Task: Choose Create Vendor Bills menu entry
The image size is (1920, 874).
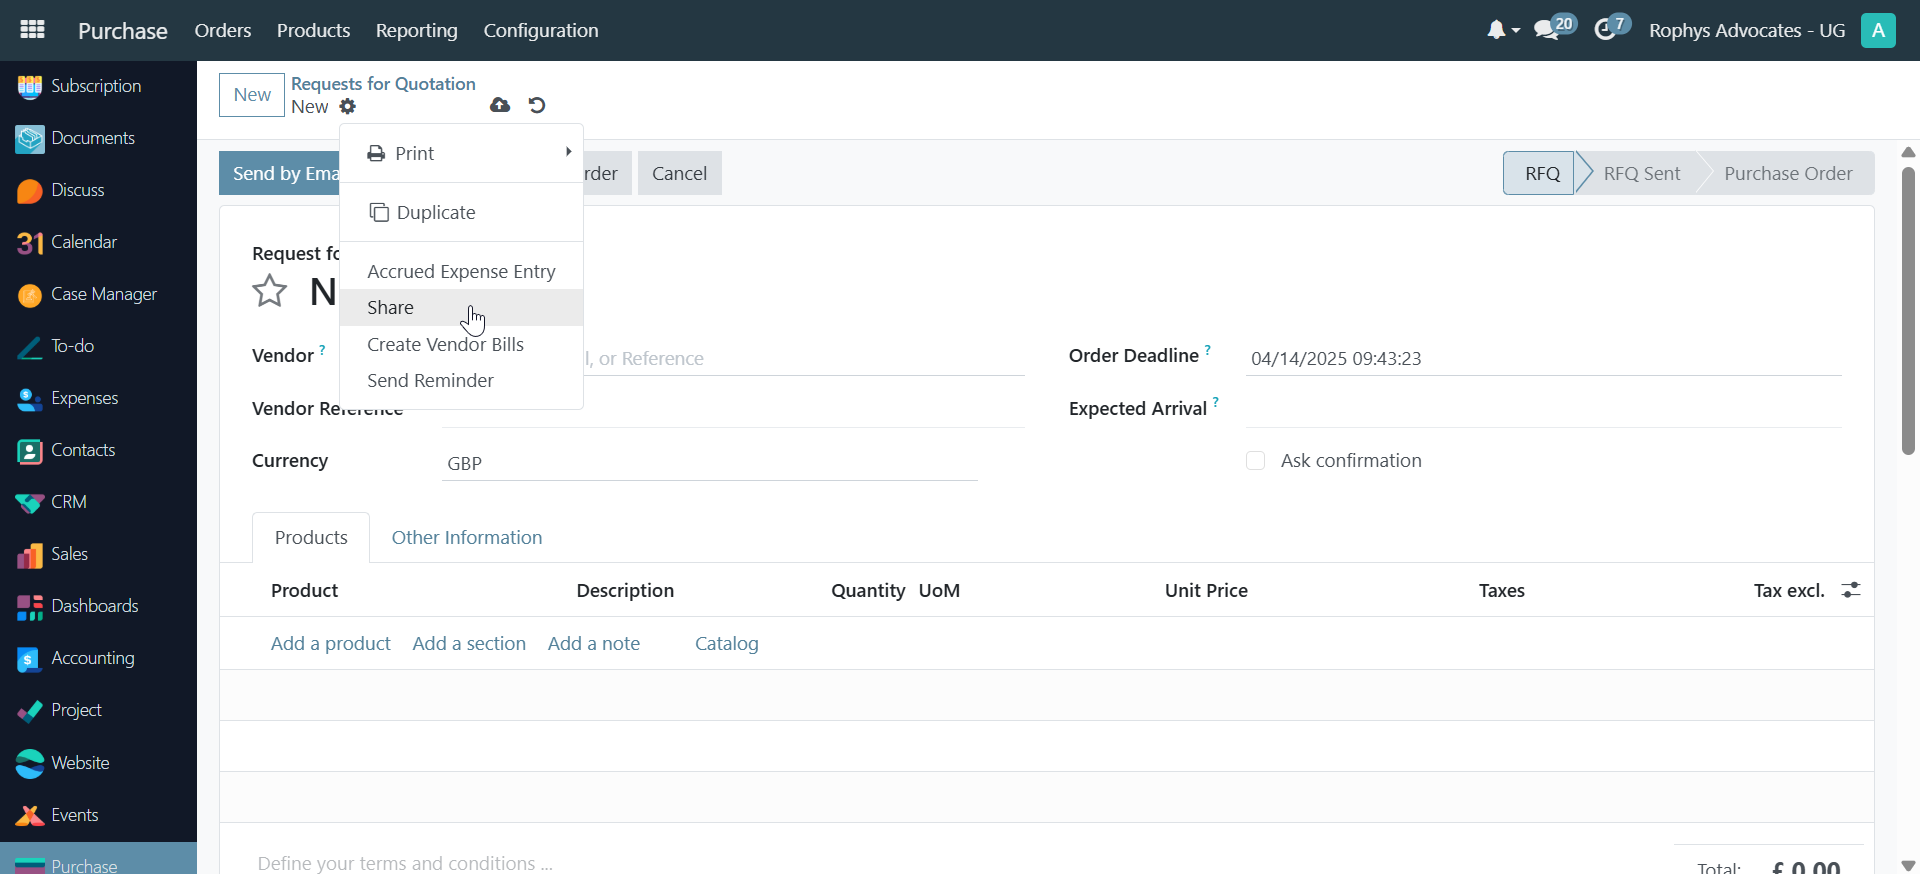Action: [461, 344]
